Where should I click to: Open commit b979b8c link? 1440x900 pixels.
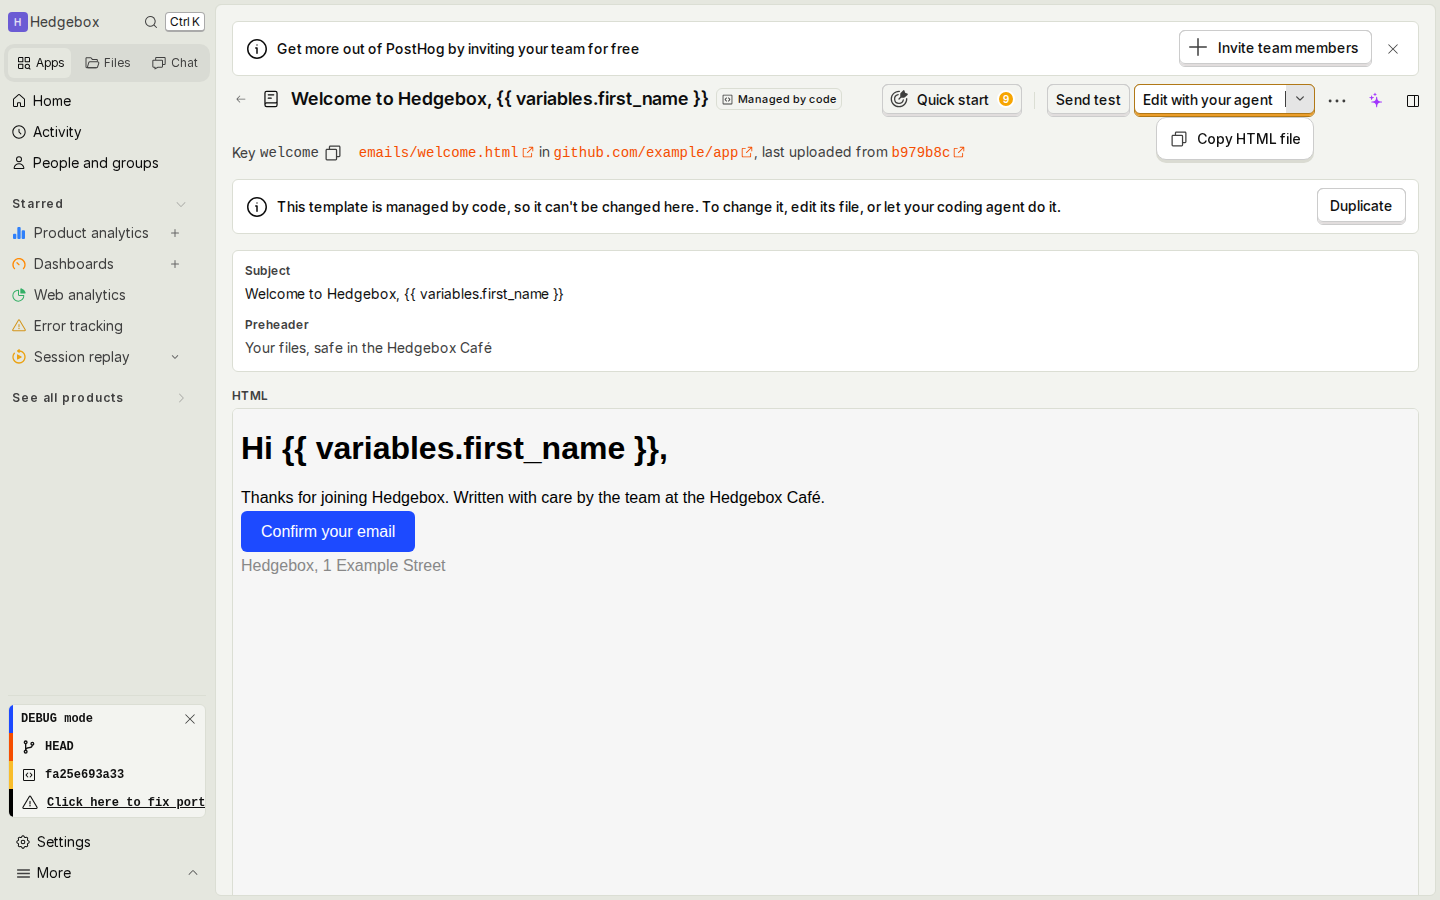[x=928, y=152]
